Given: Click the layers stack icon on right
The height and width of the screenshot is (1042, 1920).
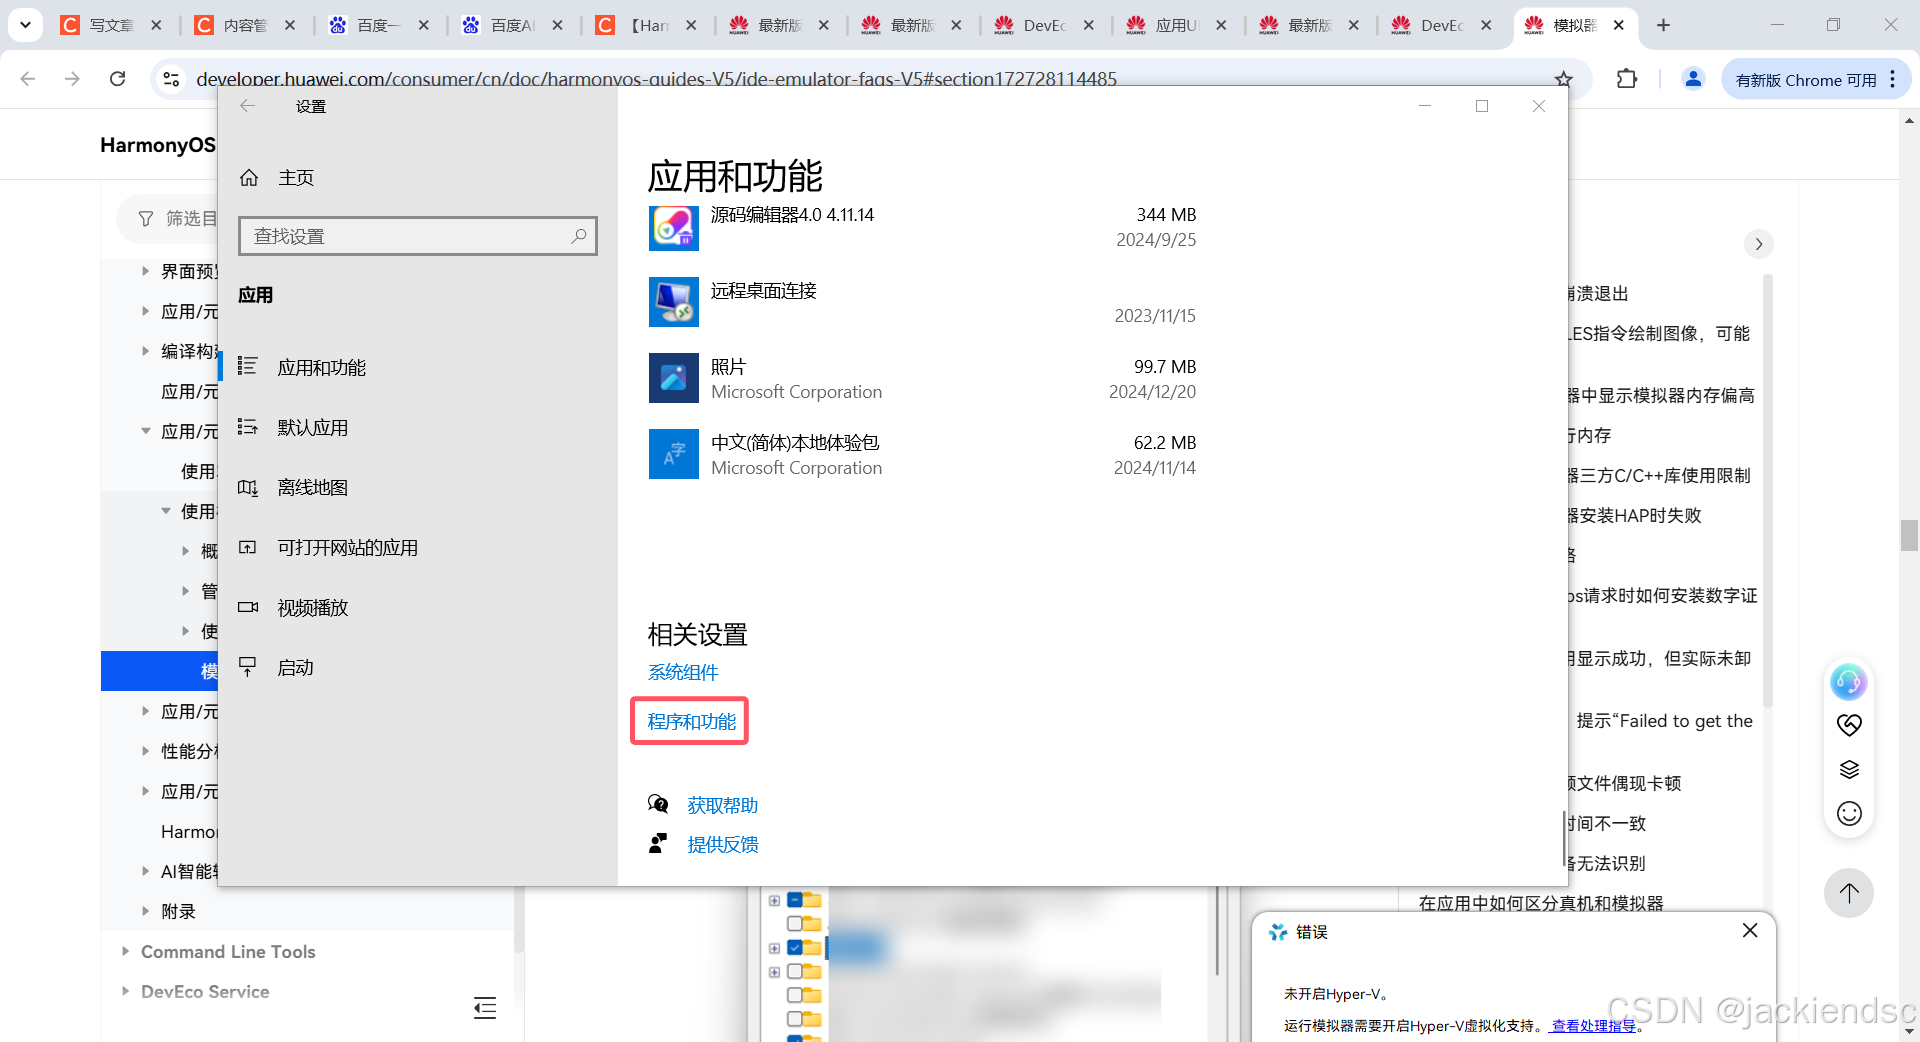Looking at the screenshot, I should point(1849,769).
